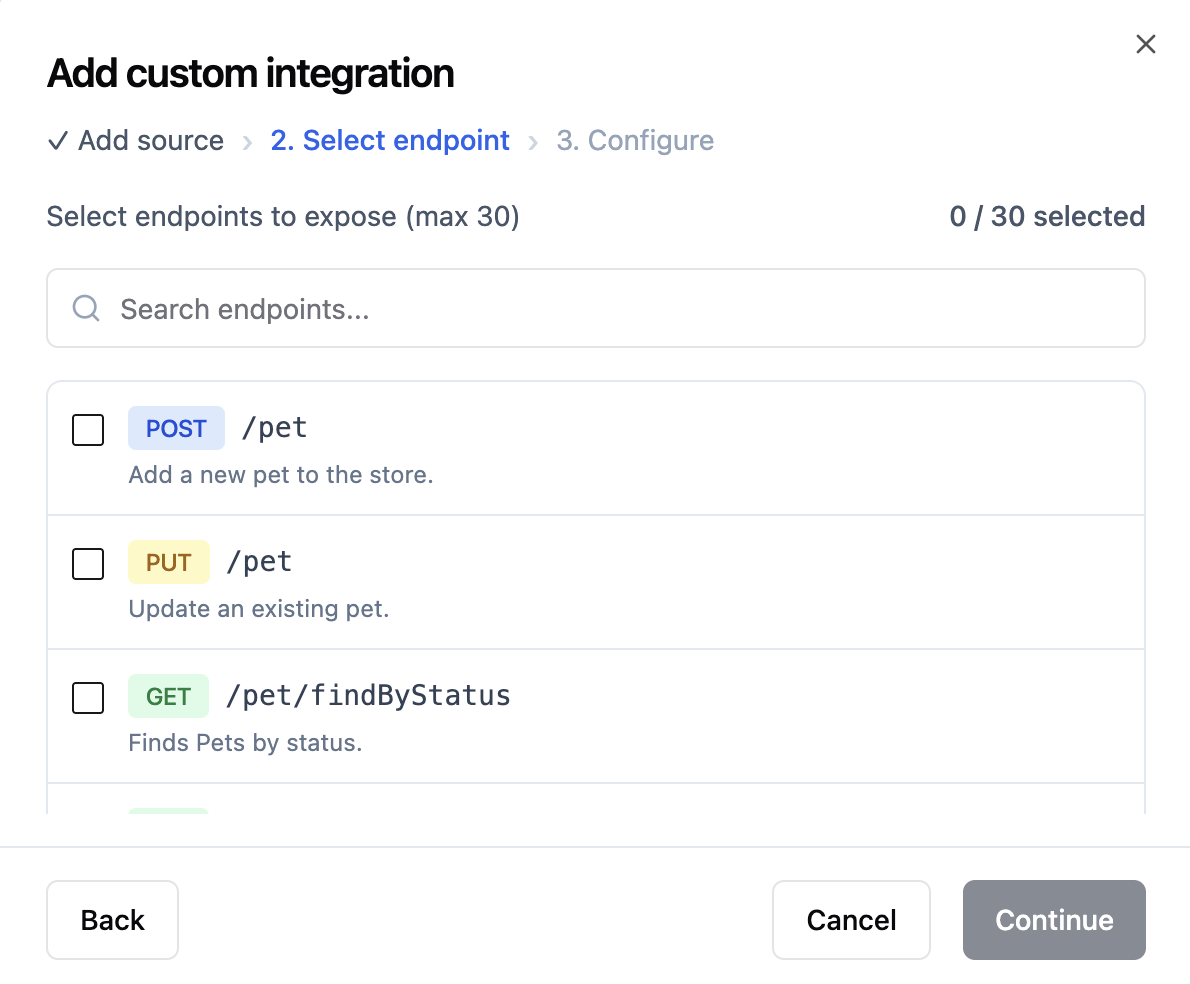The width and height of the screenshot is (1190, 984).
Task: Click the chevron between Add source and Select endpoint
Action: (246, 141)
